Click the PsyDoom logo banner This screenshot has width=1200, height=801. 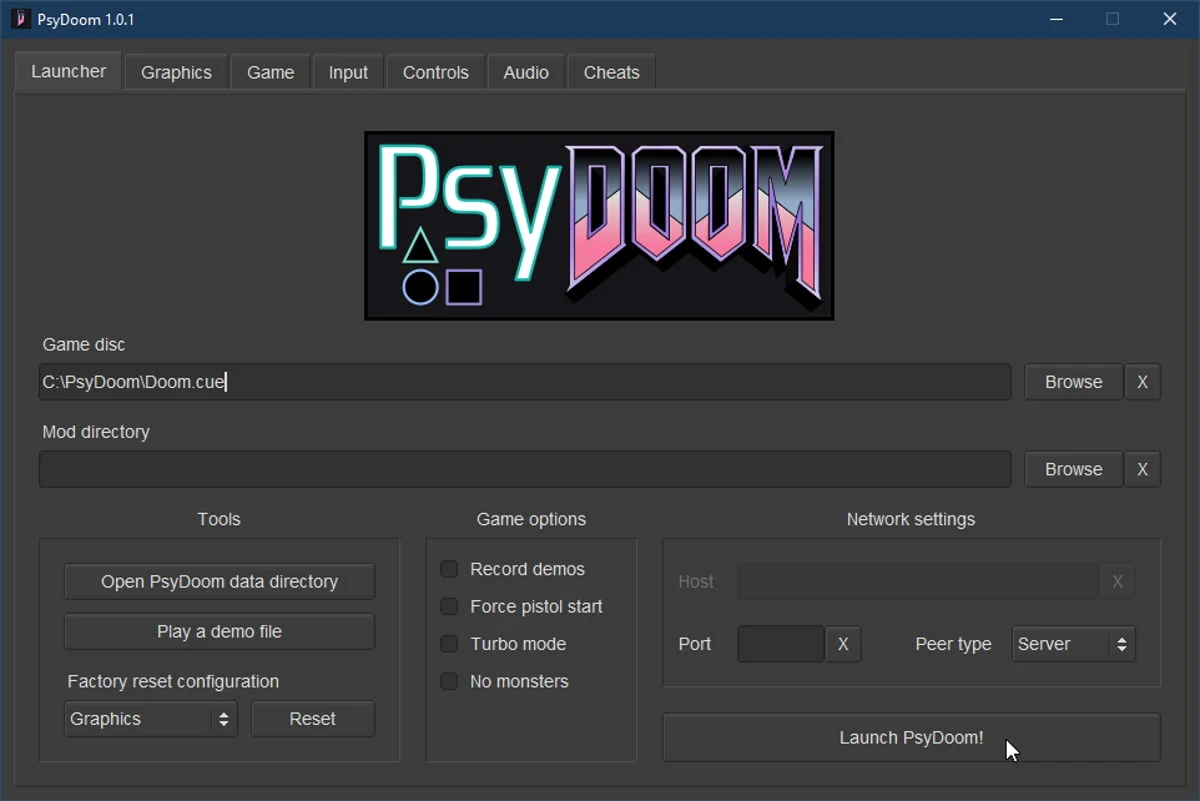(x=599, y=226)
